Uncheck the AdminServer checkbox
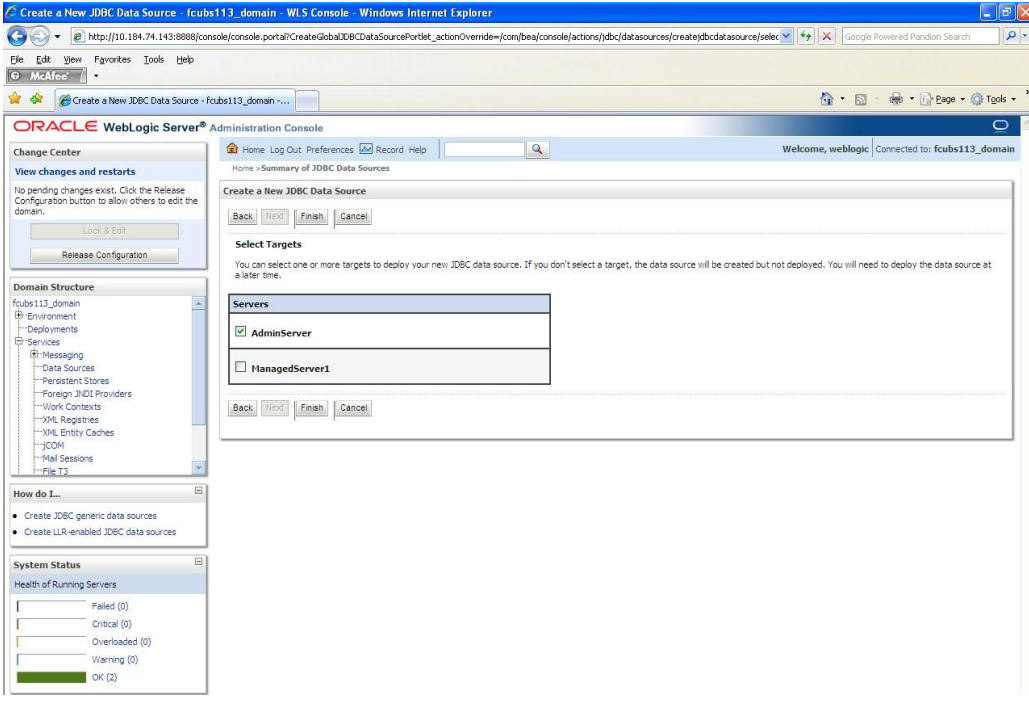 tap(241, 331)
